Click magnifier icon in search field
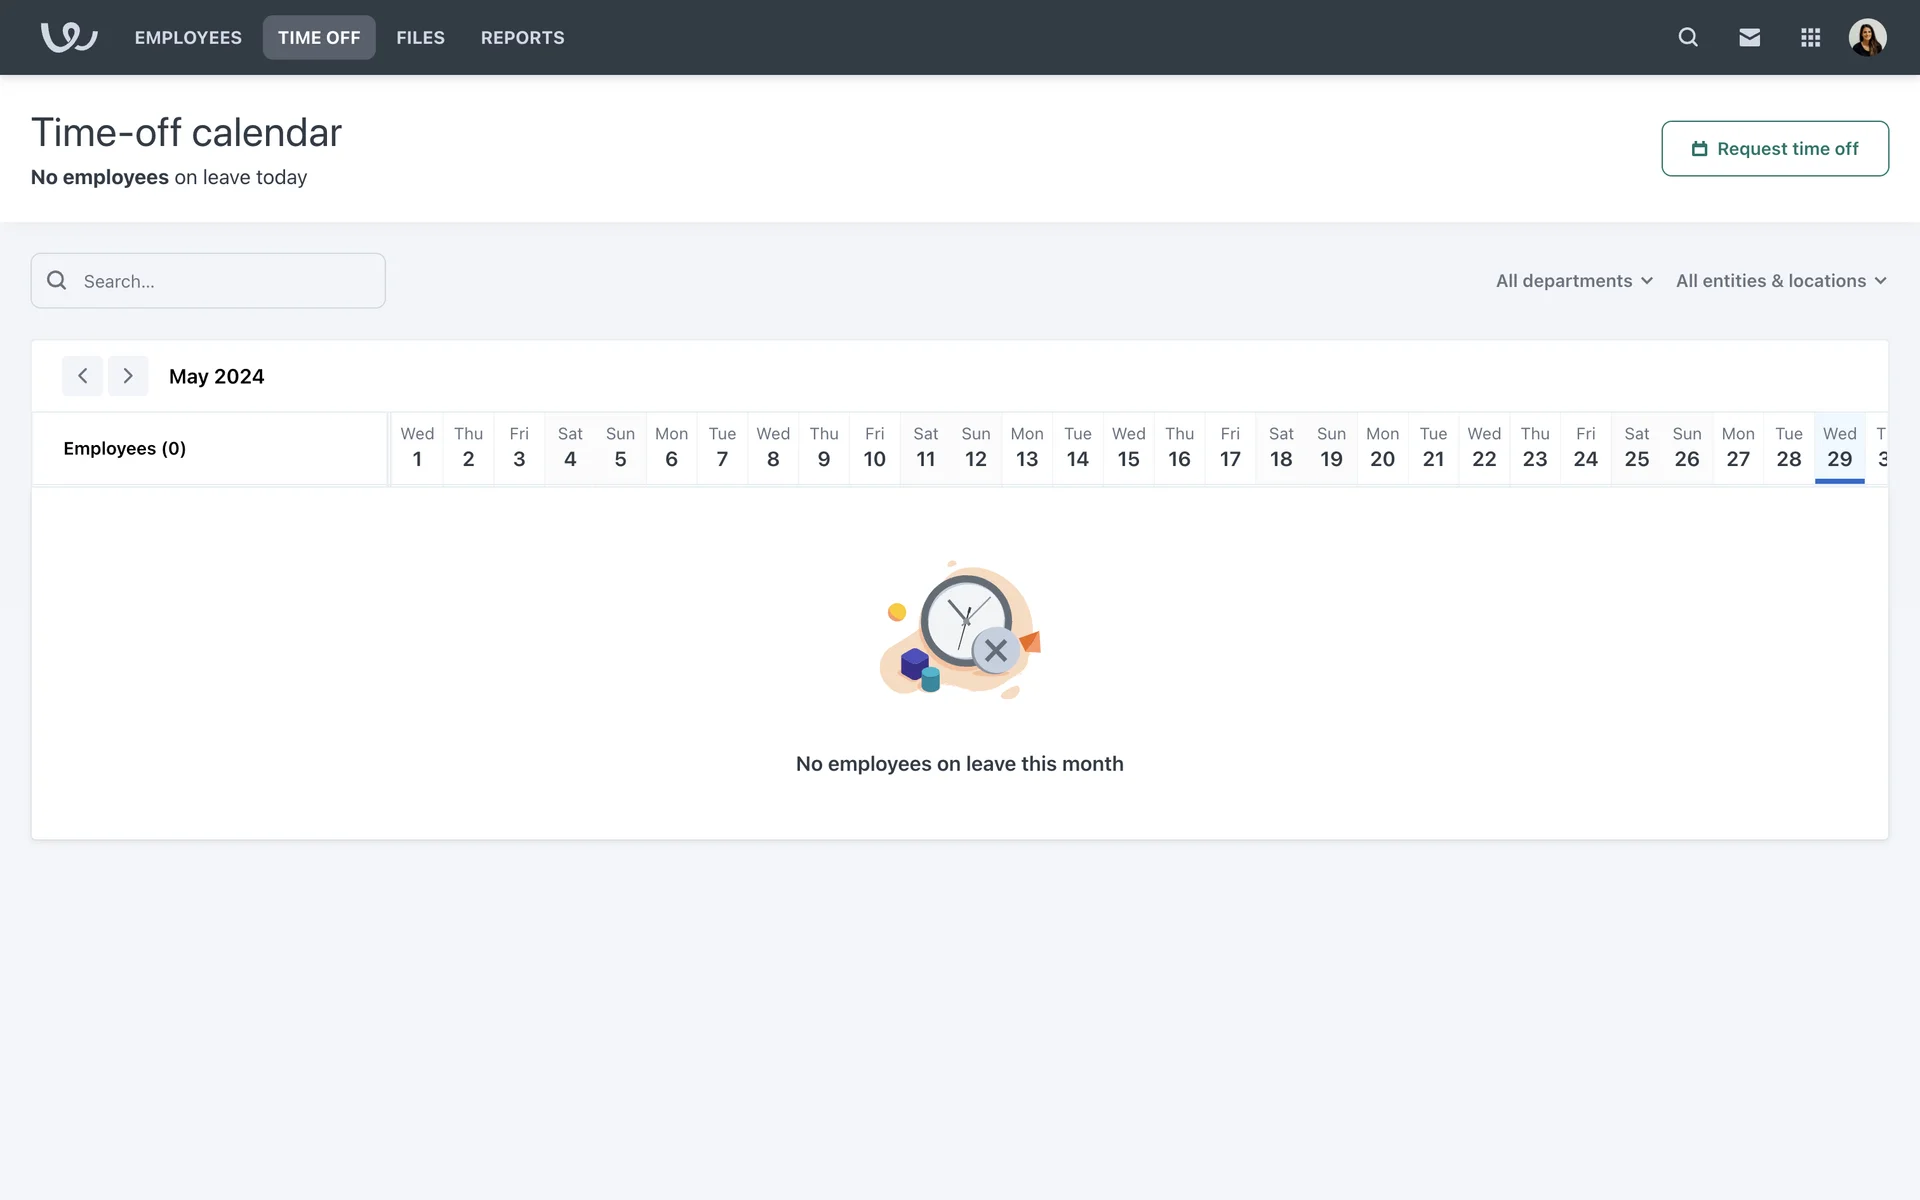This screenshot has height=1200, width=1920. click(x=57, y=281)
